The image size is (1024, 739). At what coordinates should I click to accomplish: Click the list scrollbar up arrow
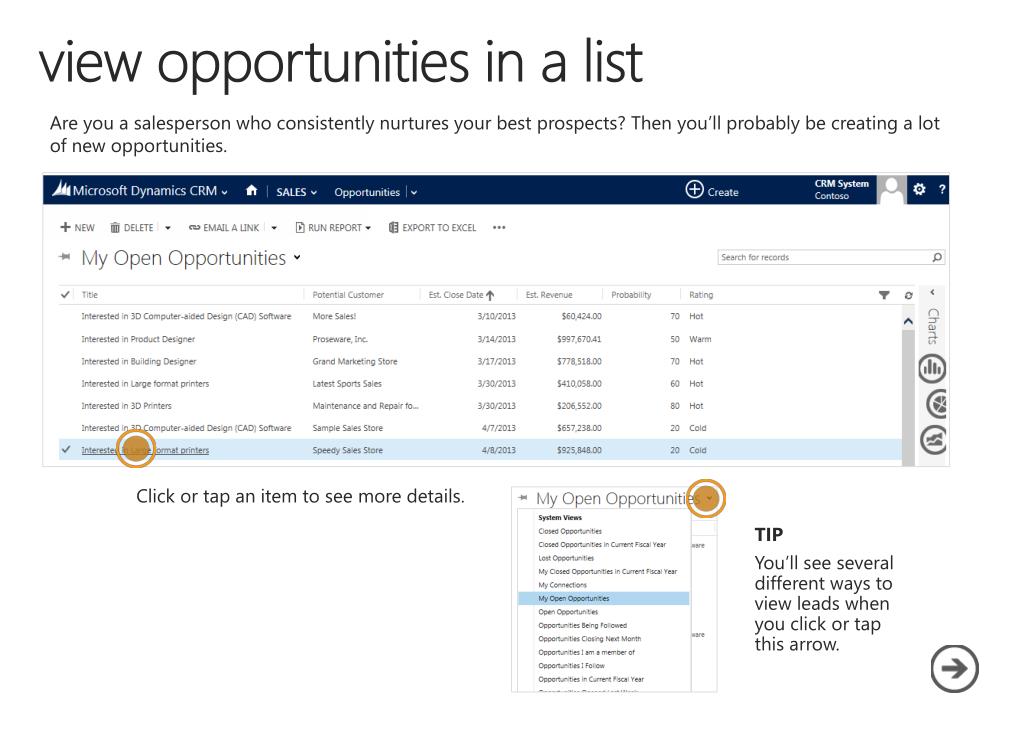pyautogui.click(x=908, y=321)
